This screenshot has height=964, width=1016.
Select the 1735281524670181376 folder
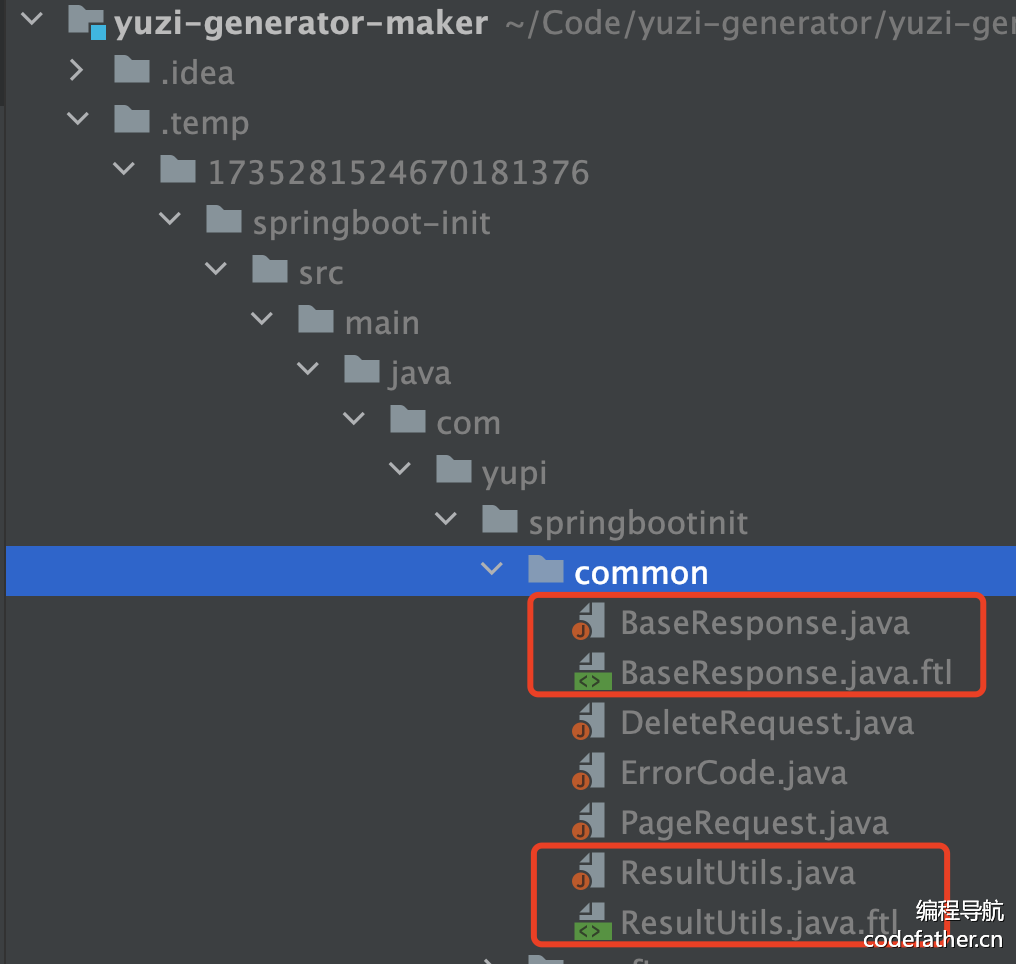[x=398, y=172]
